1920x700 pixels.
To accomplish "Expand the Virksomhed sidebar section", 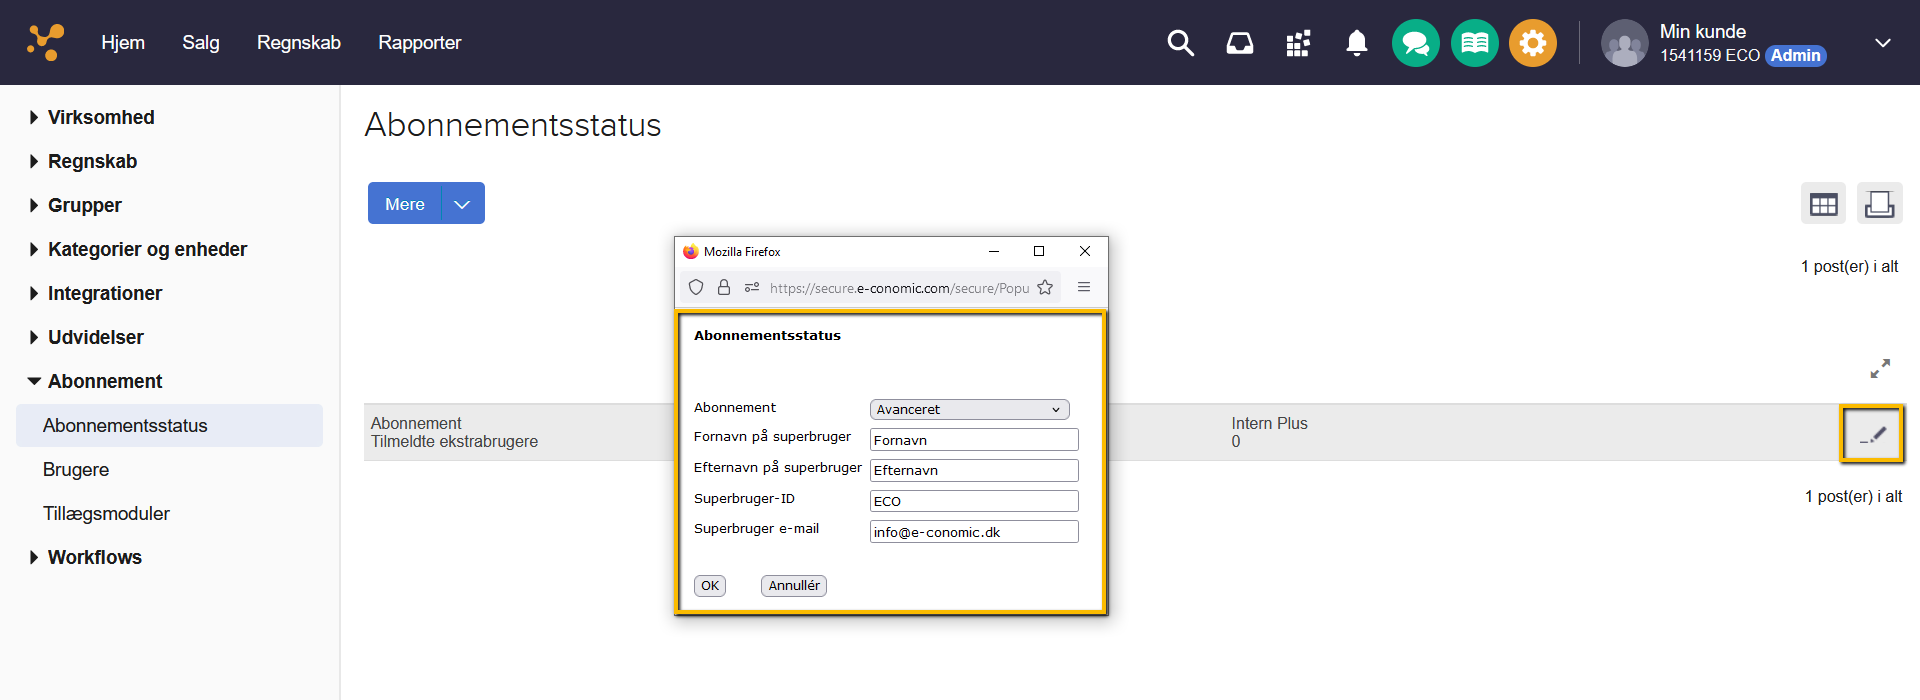I will tap(101, 117).
